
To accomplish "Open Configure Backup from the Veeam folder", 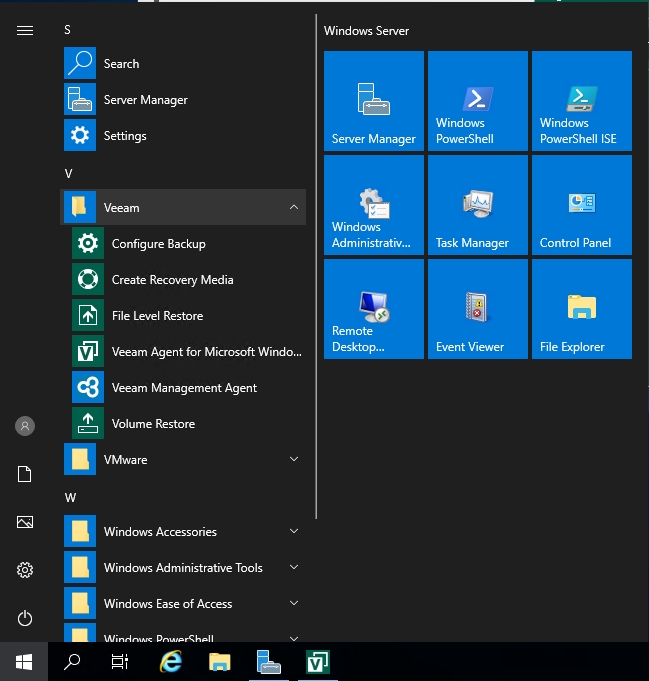I will click(x=158, y=244).
